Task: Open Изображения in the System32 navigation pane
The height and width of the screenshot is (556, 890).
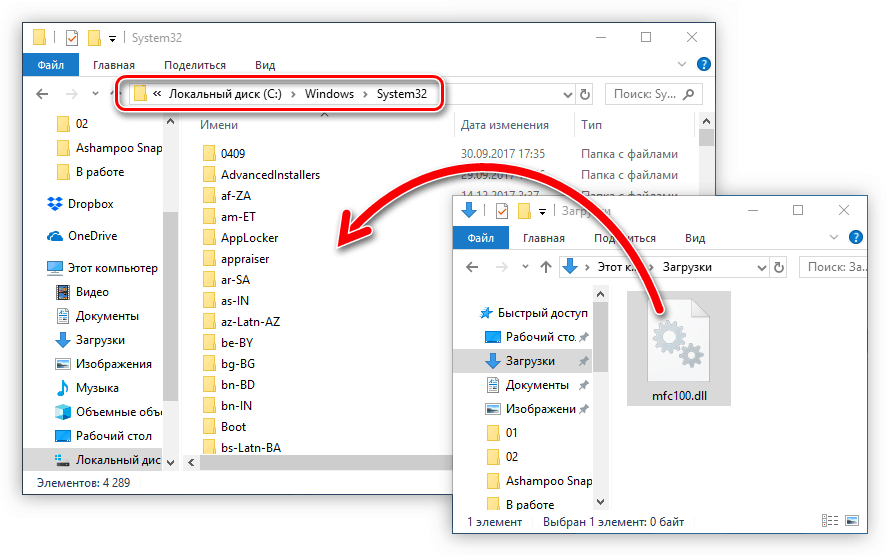Action: tap(103, 364)
